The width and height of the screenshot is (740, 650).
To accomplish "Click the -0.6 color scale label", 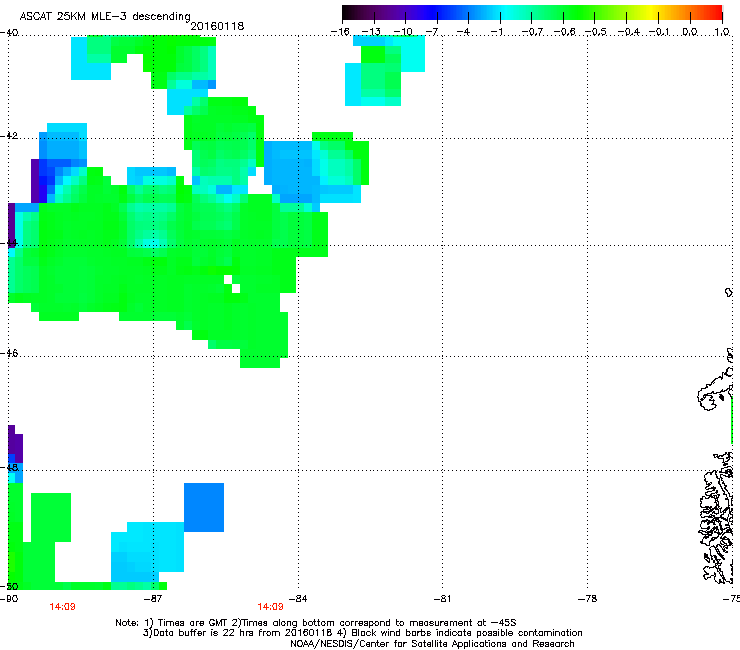I will point(564,32).
